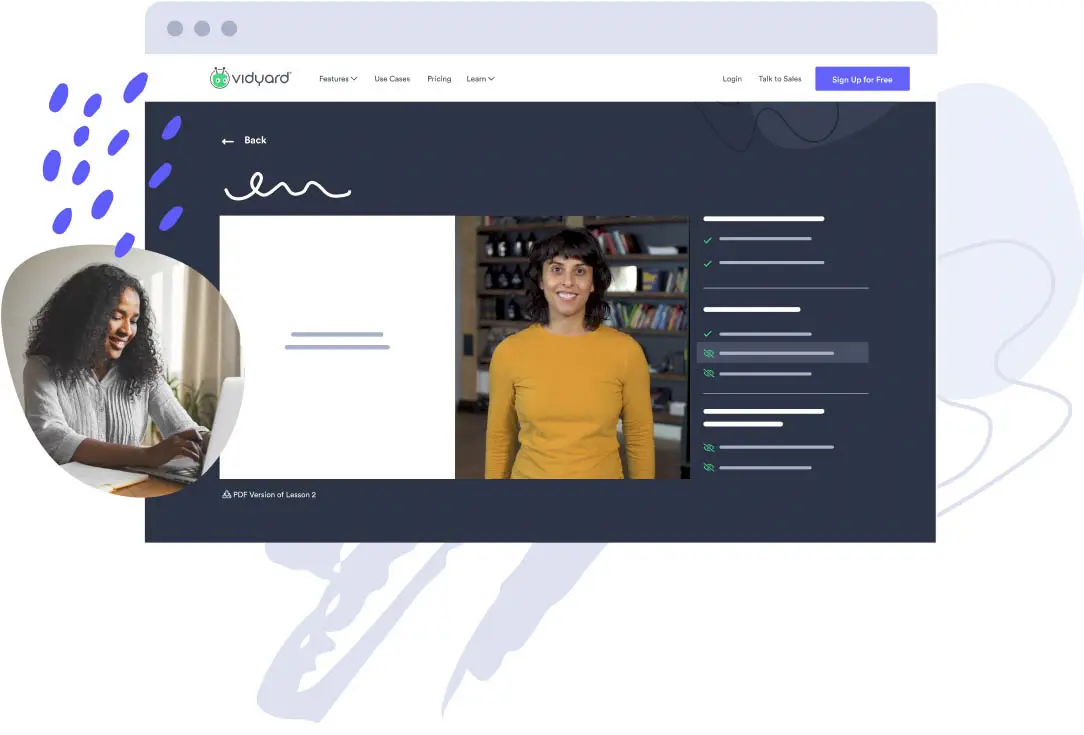
Task: Click the Back text link
Action: (x=255, y=140)
